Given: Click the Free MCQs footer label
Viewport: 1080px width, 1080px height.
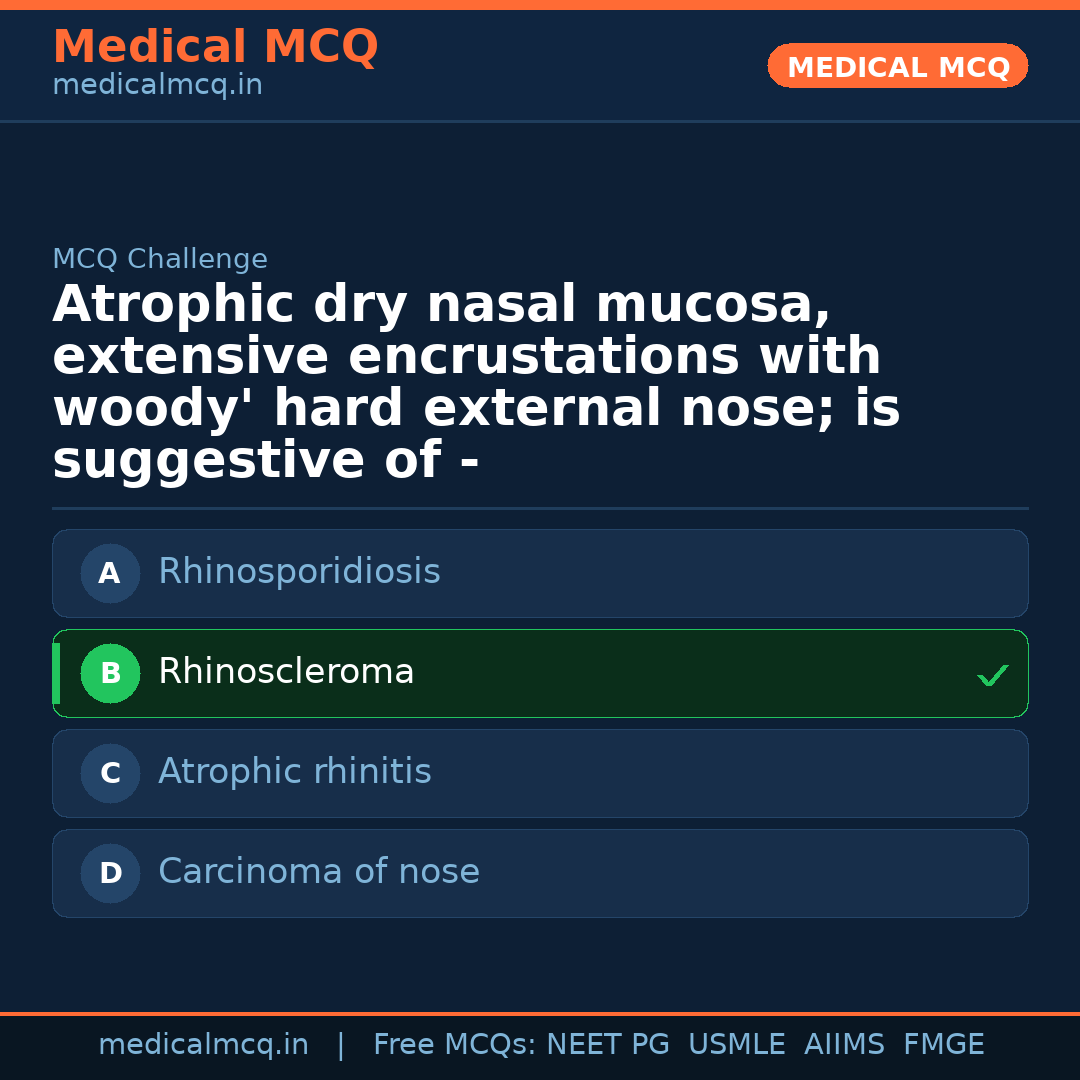Looking at the screenshot, I should pos(454,1045).
